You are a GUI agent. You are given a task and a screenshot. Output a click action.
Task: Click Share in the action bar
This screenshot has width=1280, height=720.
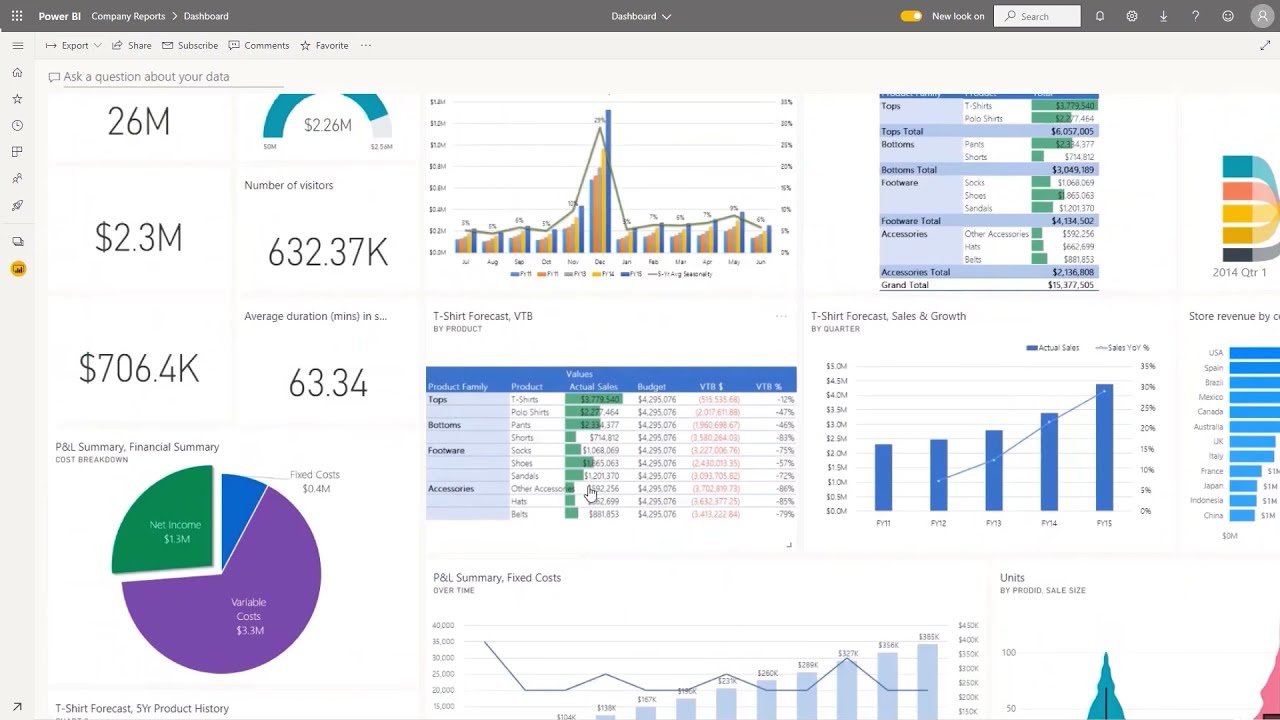coord(132,45)
